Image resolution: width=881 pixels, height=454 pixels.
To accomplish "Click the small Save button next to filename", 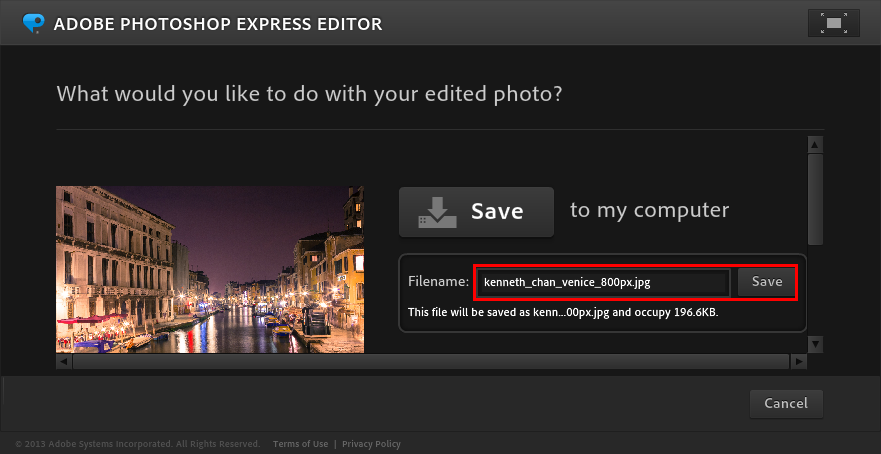I will point(767,282).
